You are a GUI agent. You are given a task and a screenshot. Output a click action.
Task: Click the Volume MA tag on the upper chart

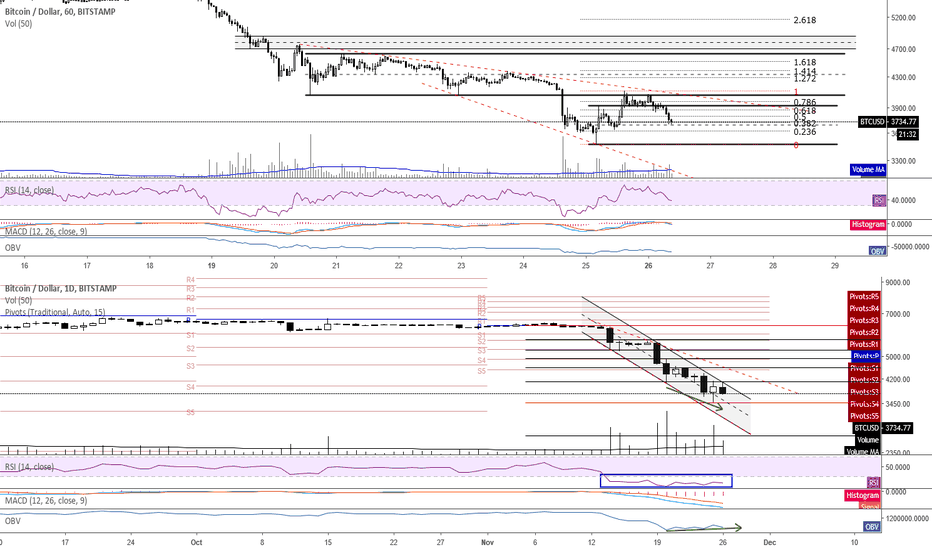(868, 169)
